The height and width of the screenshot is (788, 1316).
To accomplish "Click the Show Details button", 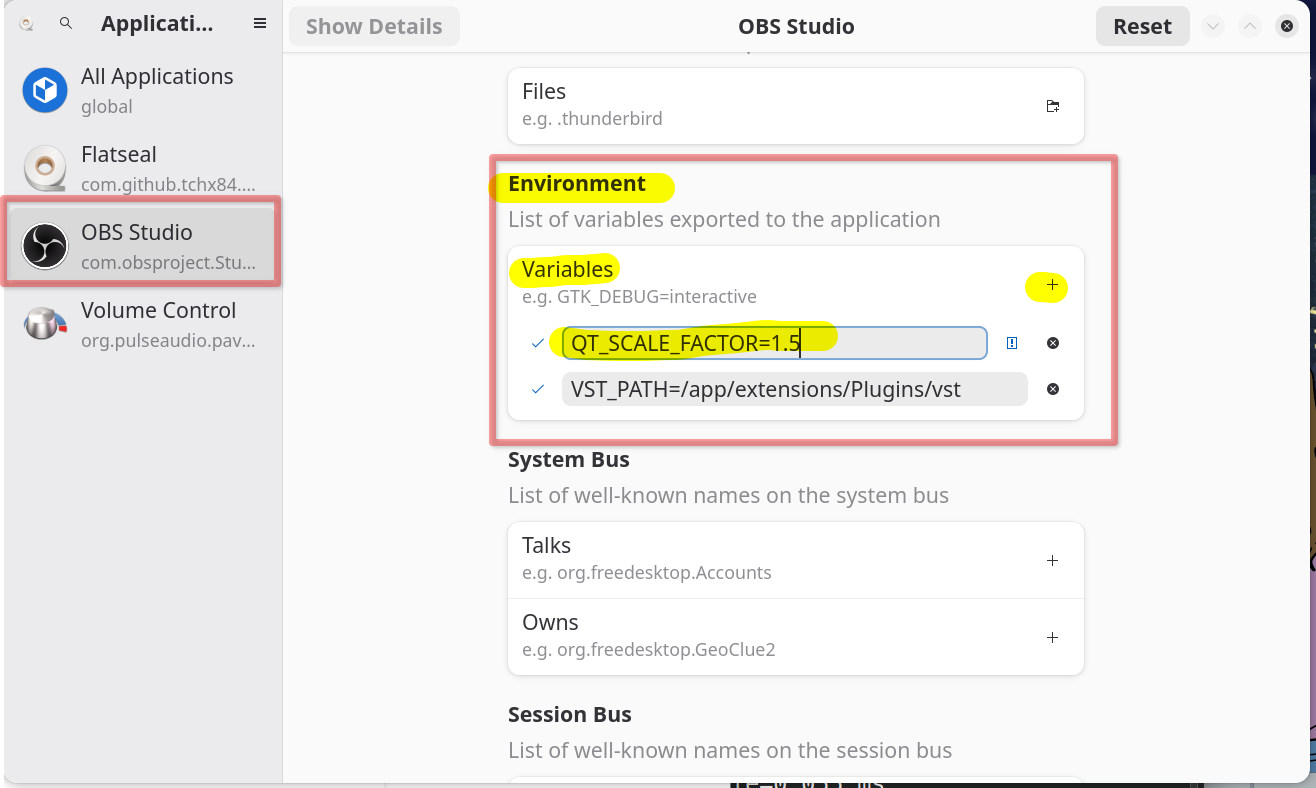I will pos(374,27).
